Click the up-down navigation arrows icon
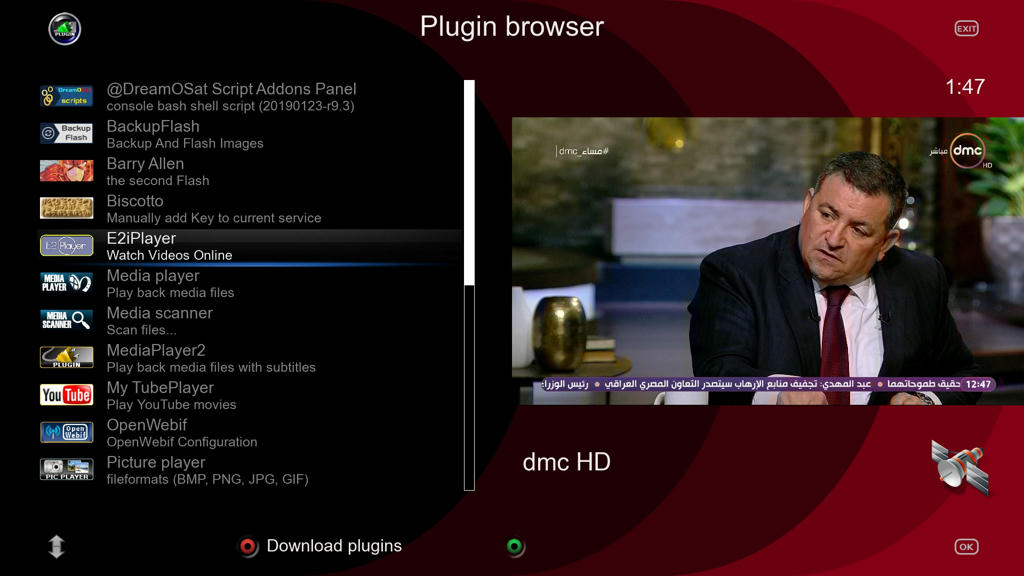Screen dimensions: 1024x576 (56, 547)
